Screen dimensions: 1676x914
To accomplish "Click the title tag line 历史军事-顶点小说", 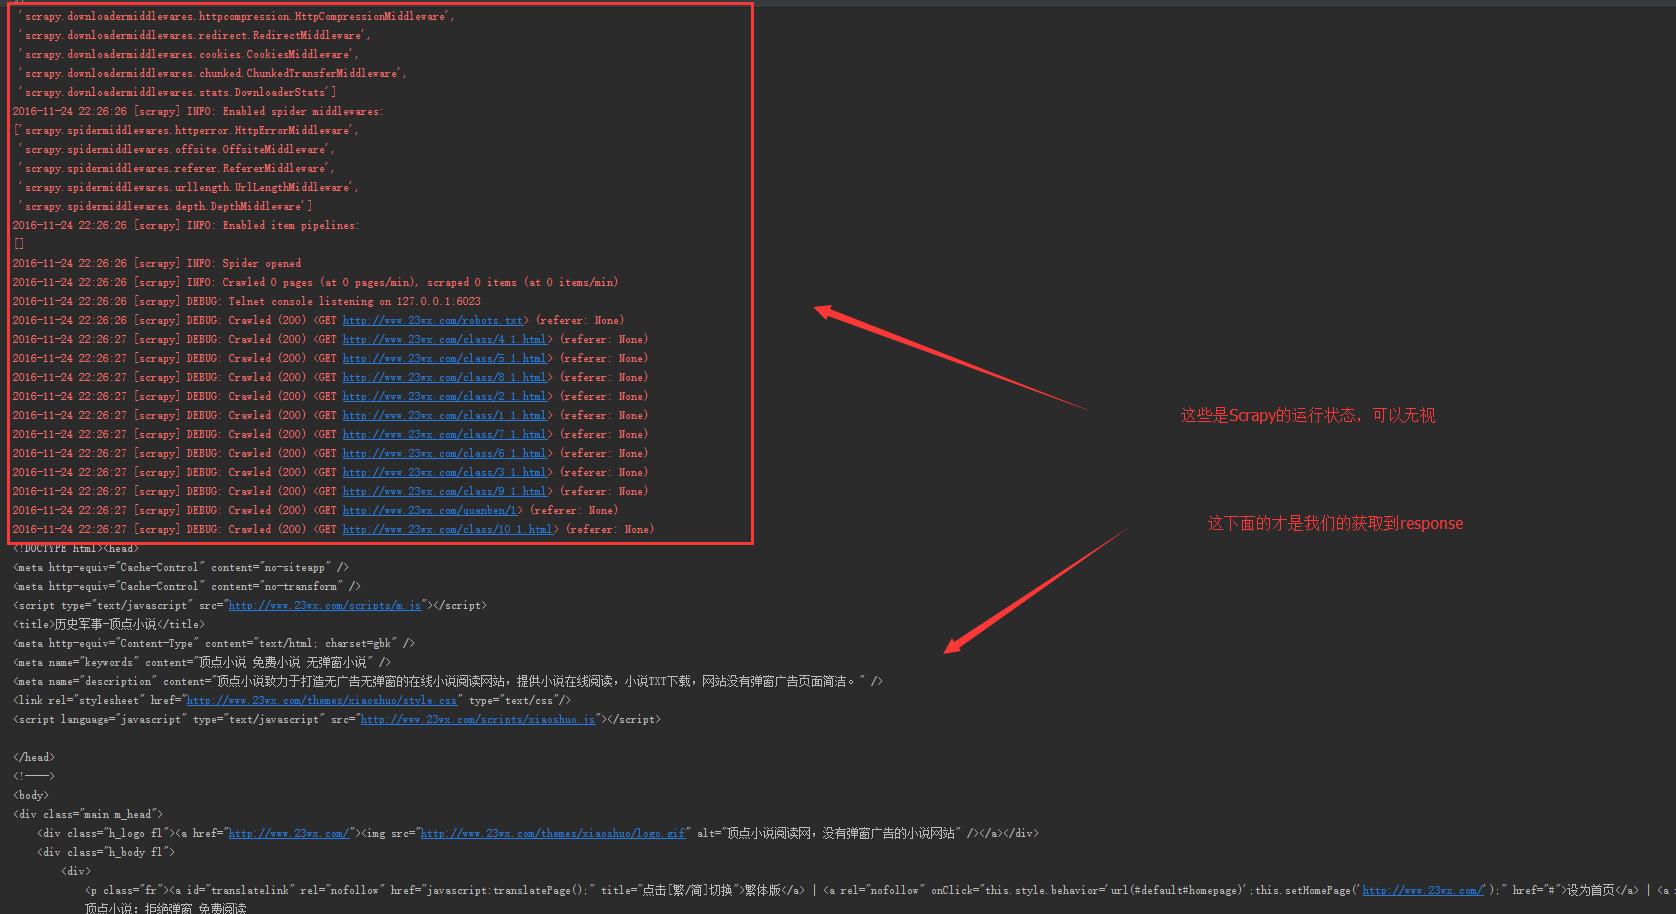I will [109, 624].
